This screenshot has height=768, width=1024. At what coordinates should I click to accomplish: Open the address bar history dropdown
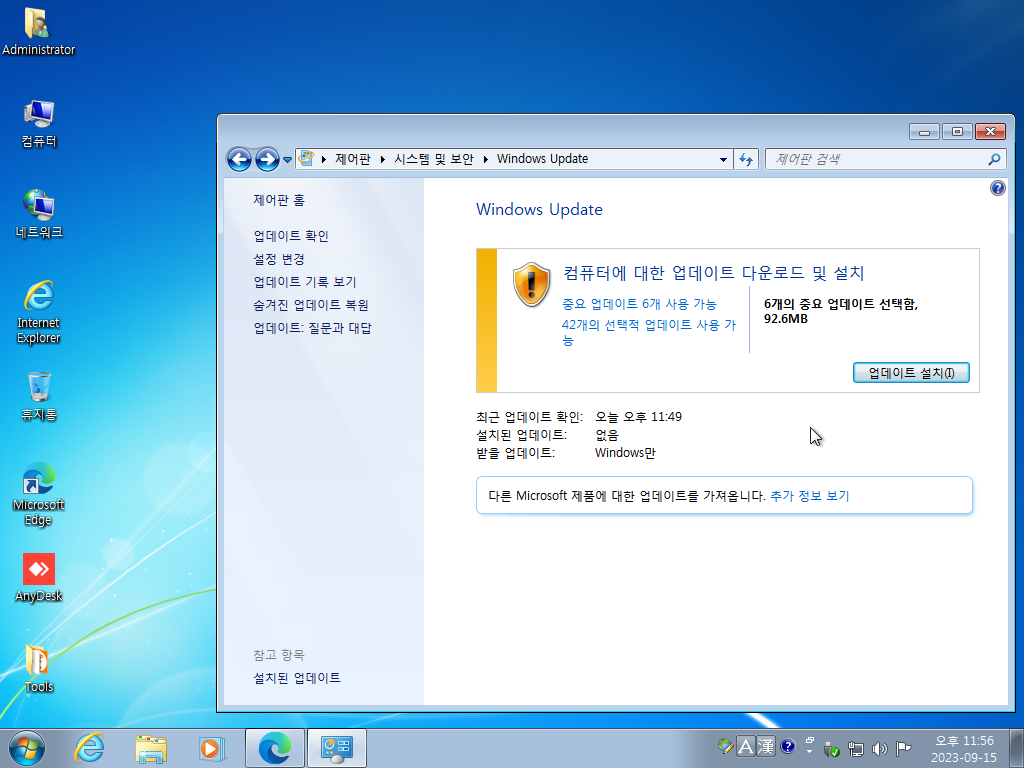tap(723, 159)
